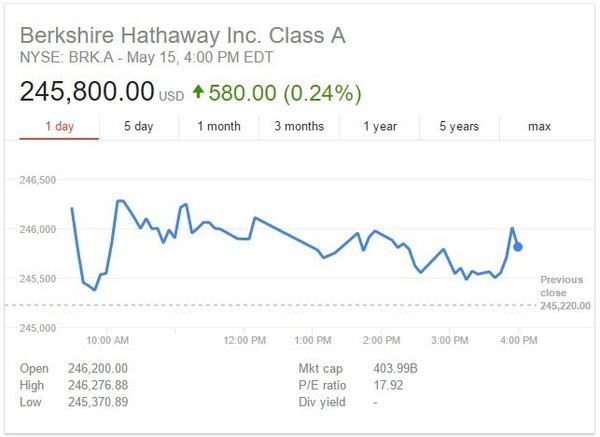The width and height of the screenshot is (600, 437).
Task: Click the green up arrow icon
Action: point(198,92)
